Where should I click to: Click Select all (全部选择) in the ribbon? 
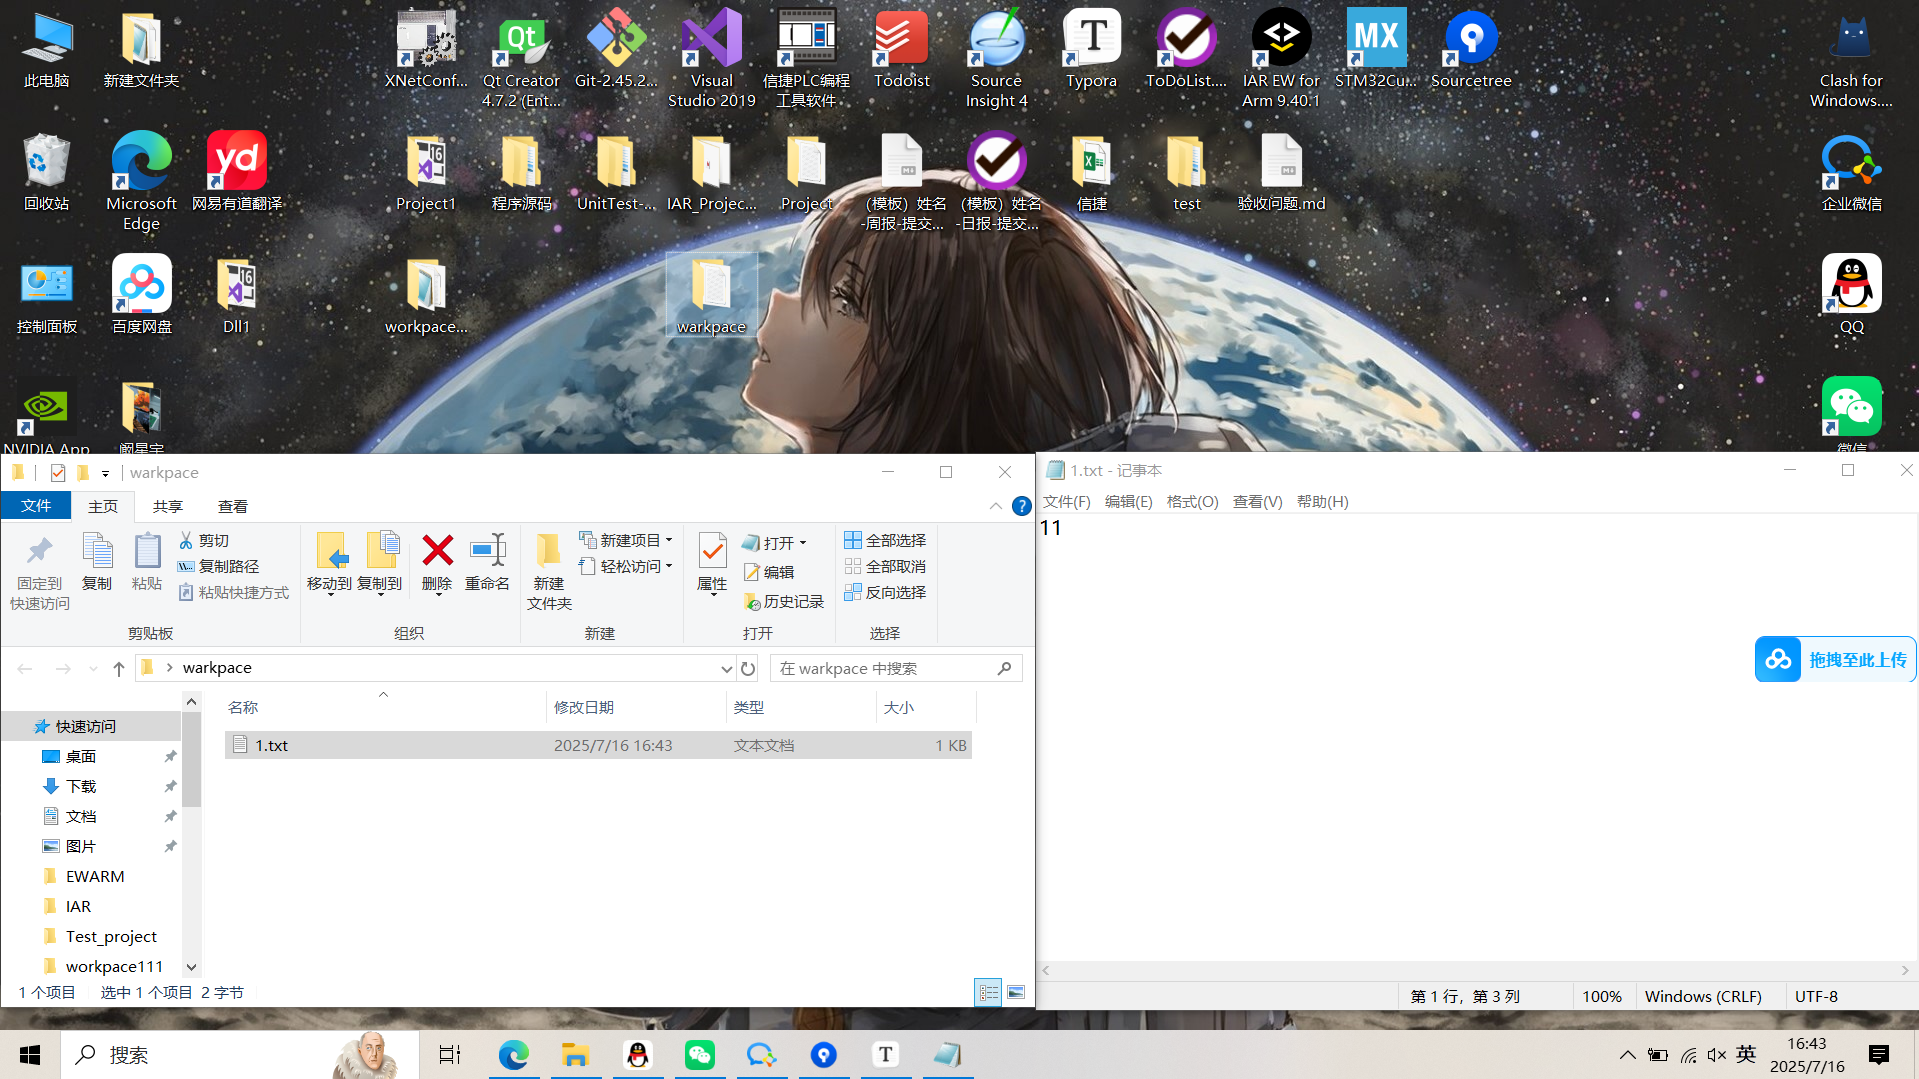[x=885, y=540]
